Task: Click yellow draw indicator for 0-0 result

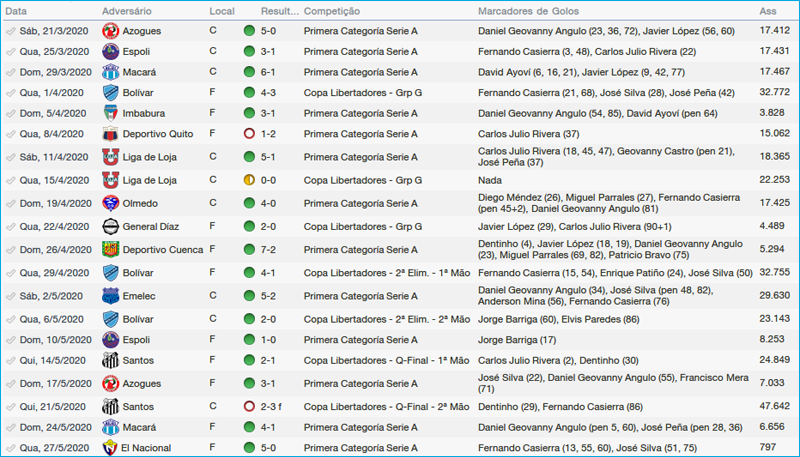Action: click(249, 180)
